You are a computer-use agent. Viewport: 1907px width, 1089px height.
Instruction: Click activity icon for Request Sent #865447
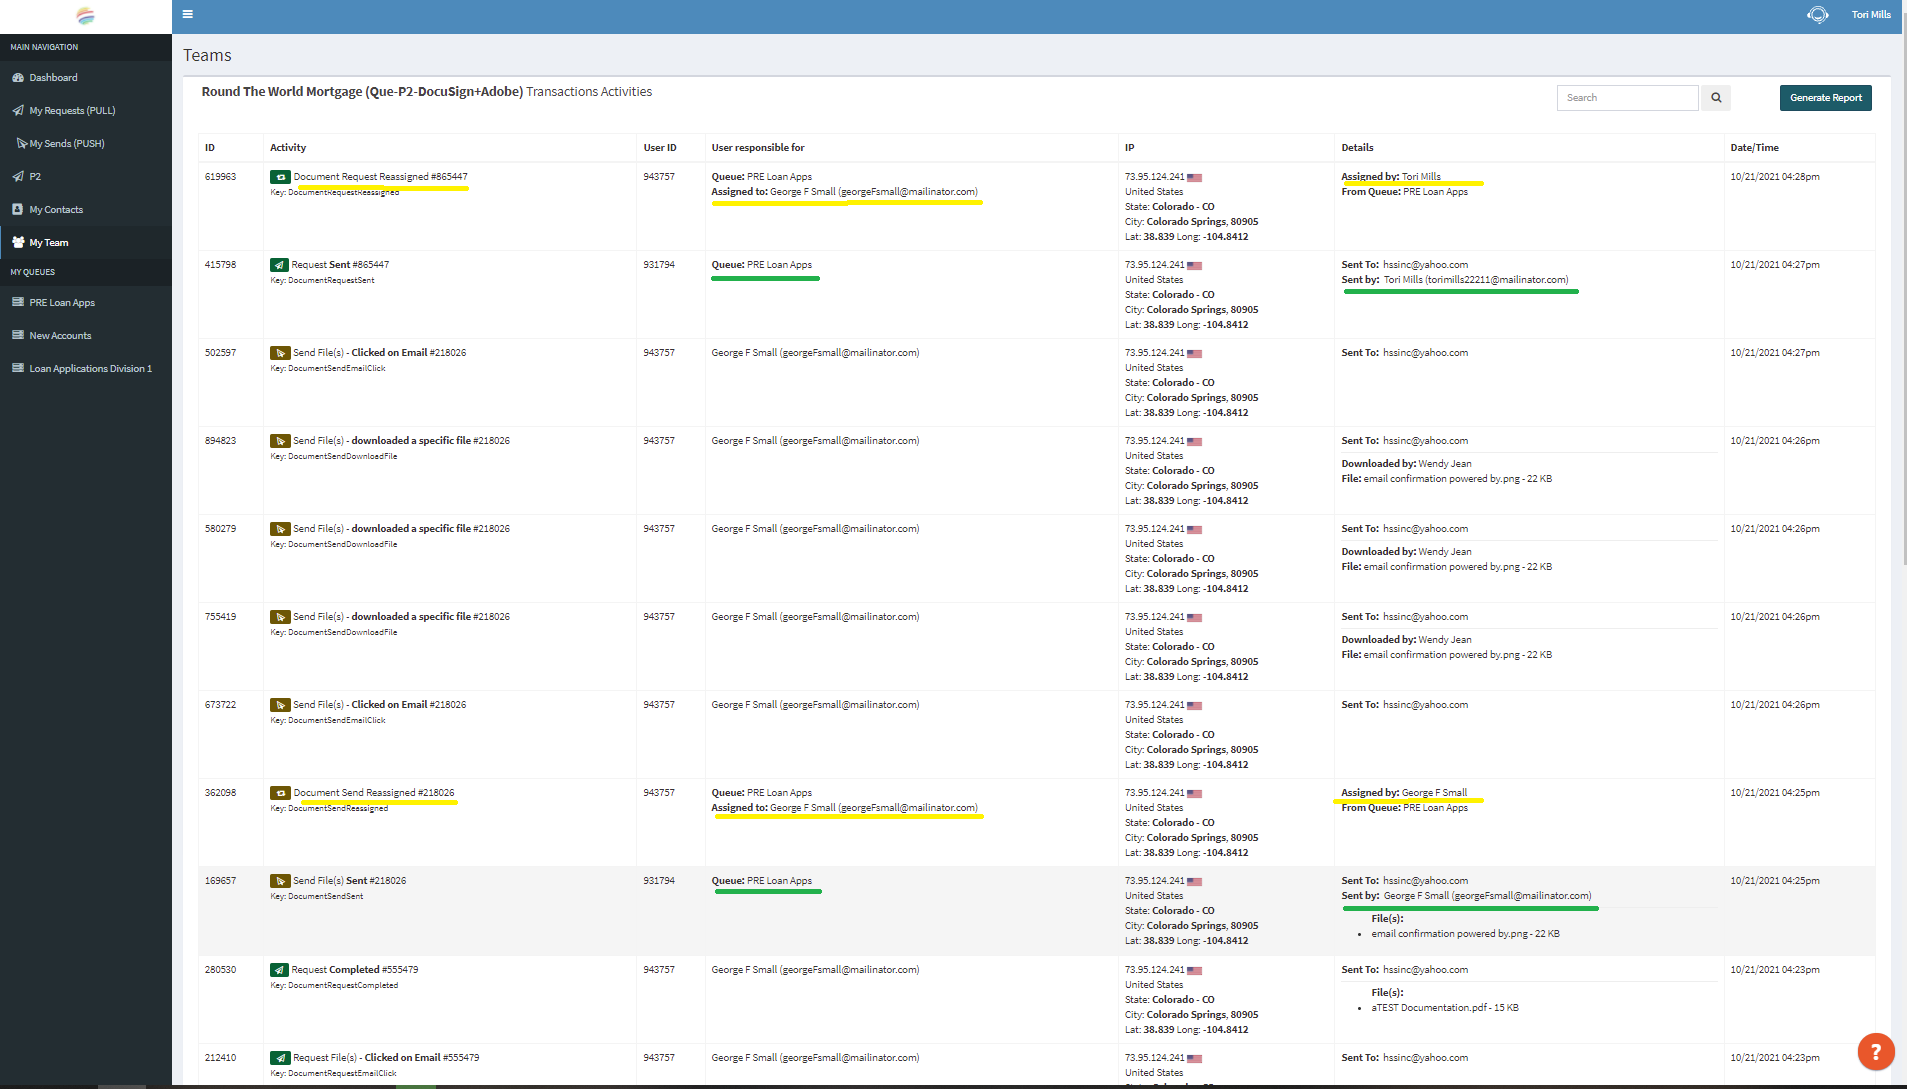point(279,265)
